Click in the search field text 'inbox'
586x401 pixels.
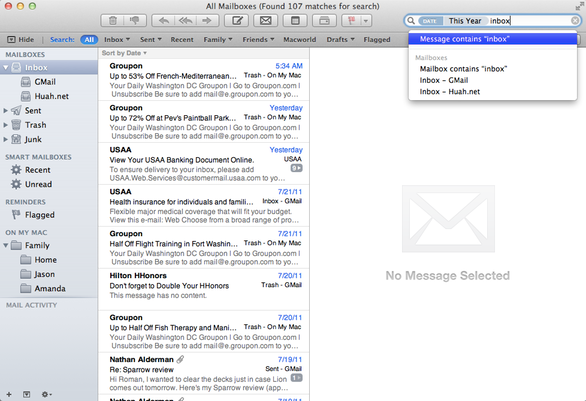tap(500, 21)
